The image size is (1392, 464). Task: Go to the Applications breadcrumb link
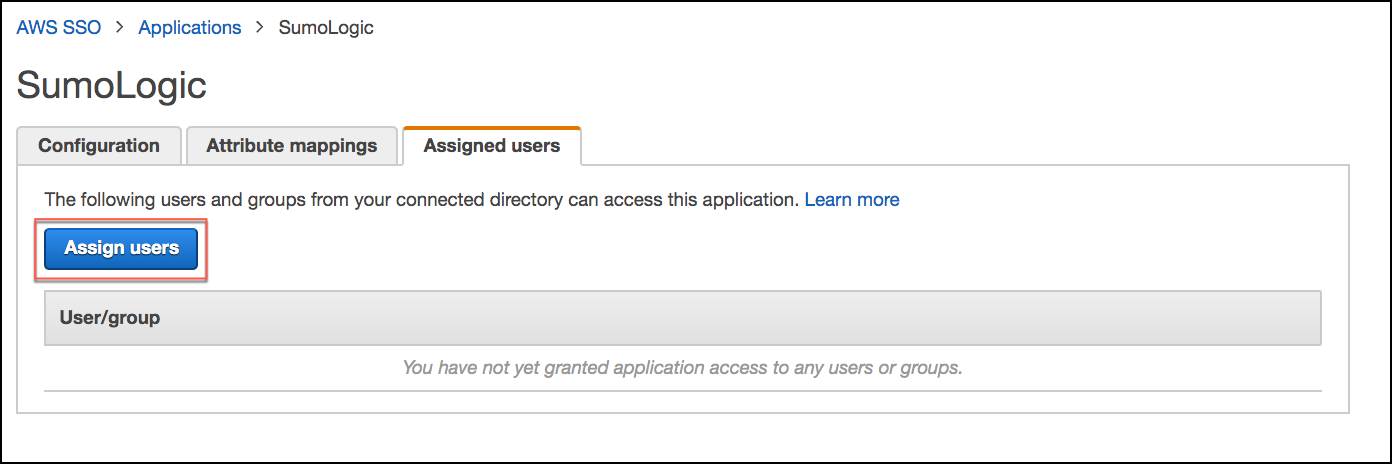click(189, 28)
